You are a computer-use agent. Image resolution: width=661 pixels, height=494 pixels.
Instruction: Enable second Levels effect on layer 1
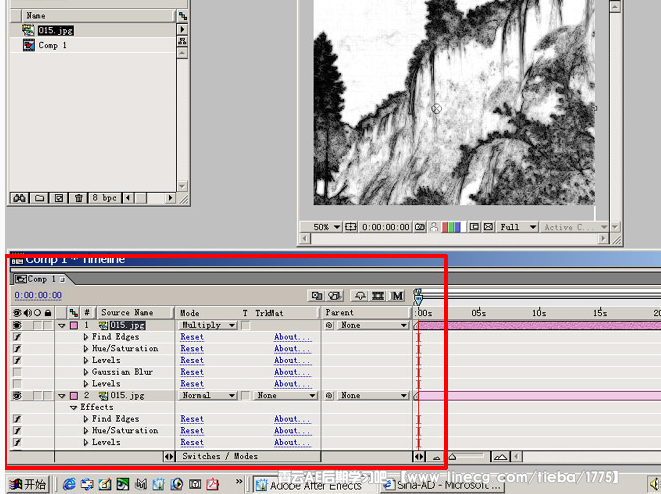[x=17, y=384]
